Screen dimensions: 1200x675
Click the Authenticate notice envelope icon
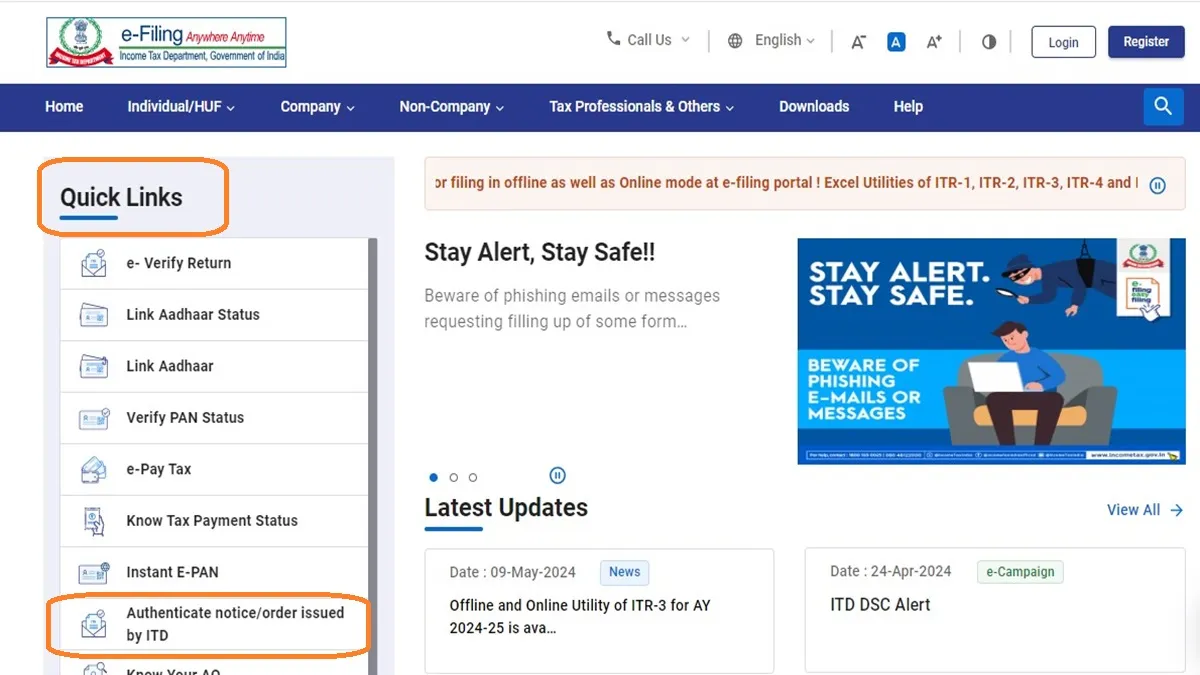tap(93, 625)
